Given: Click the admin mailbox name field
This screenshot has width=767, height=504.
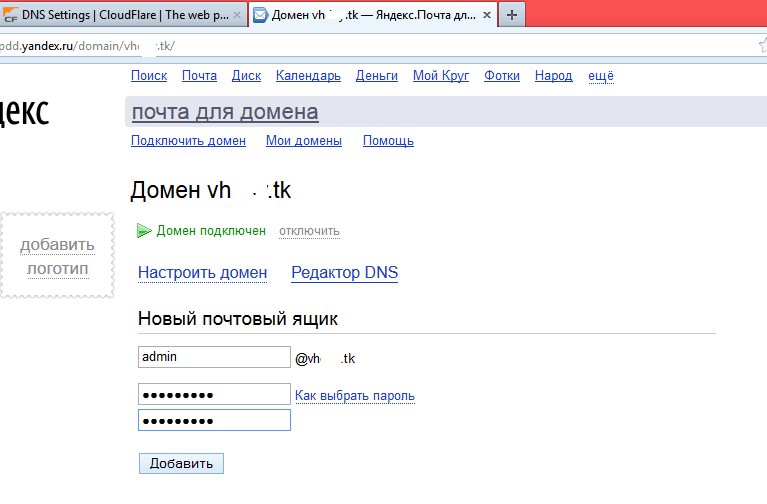Looking at the screenshot, I should point(213,357).
